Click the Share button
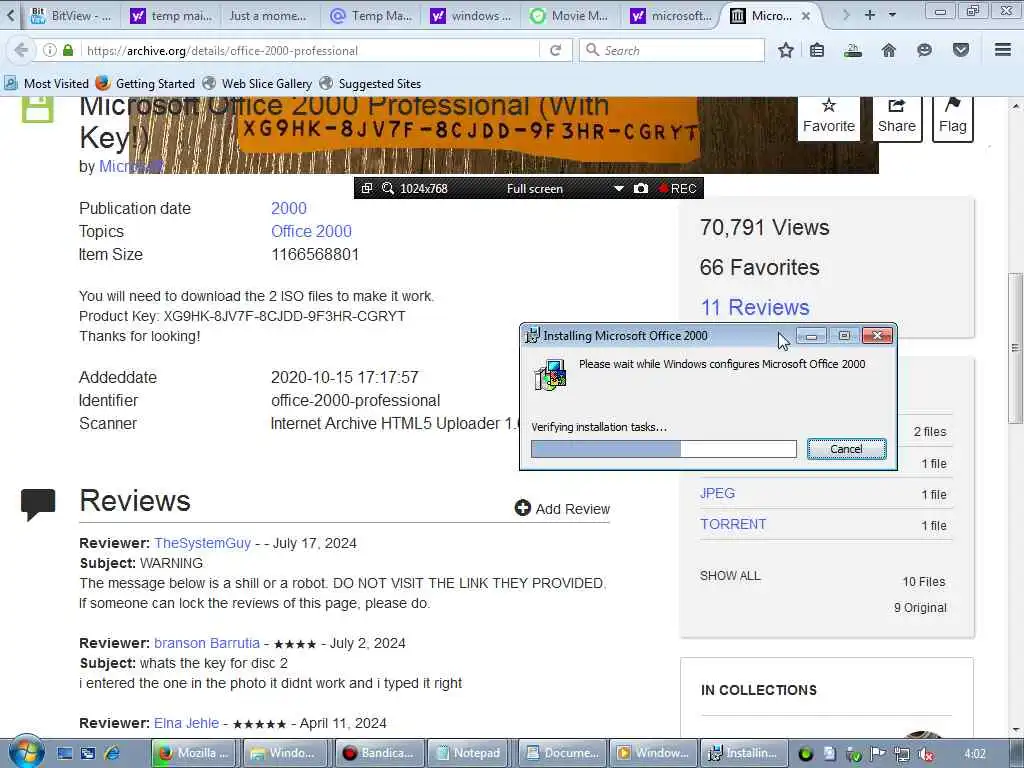Screen dimensions: 1024x768 tap(897, 118)
